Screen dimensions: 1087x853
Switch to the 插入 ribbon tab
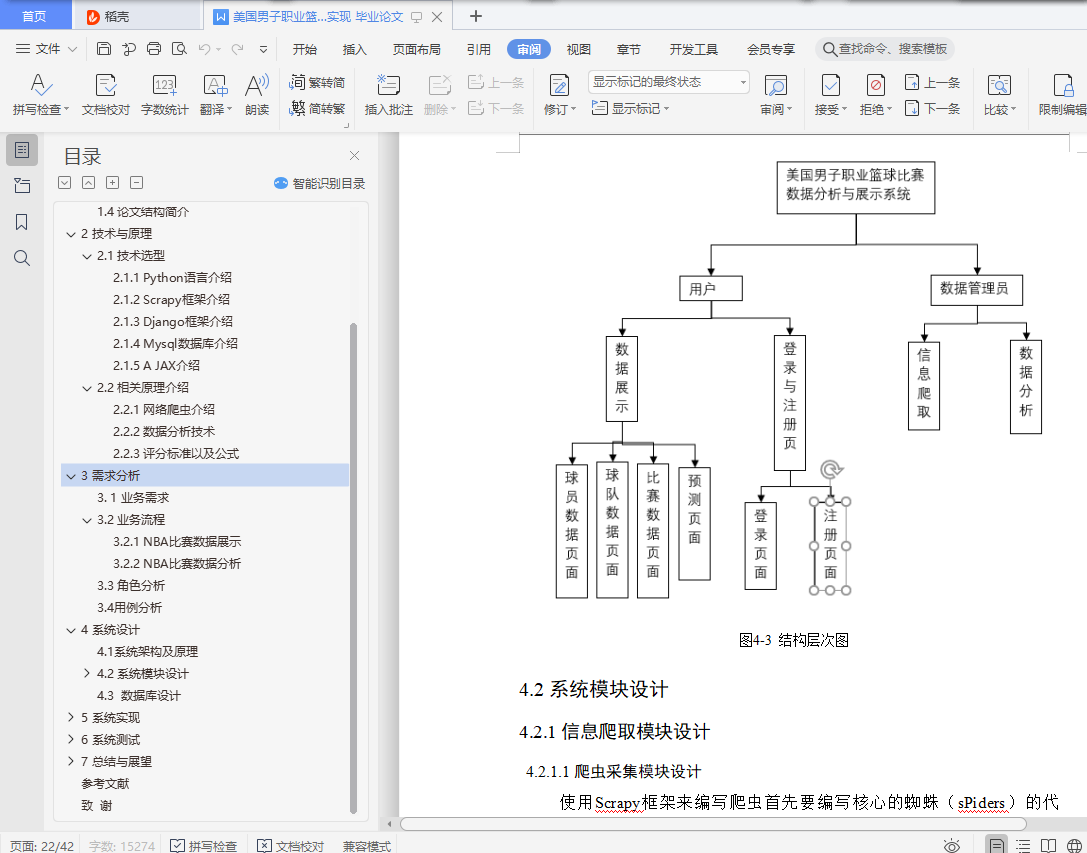coord(354,49)
